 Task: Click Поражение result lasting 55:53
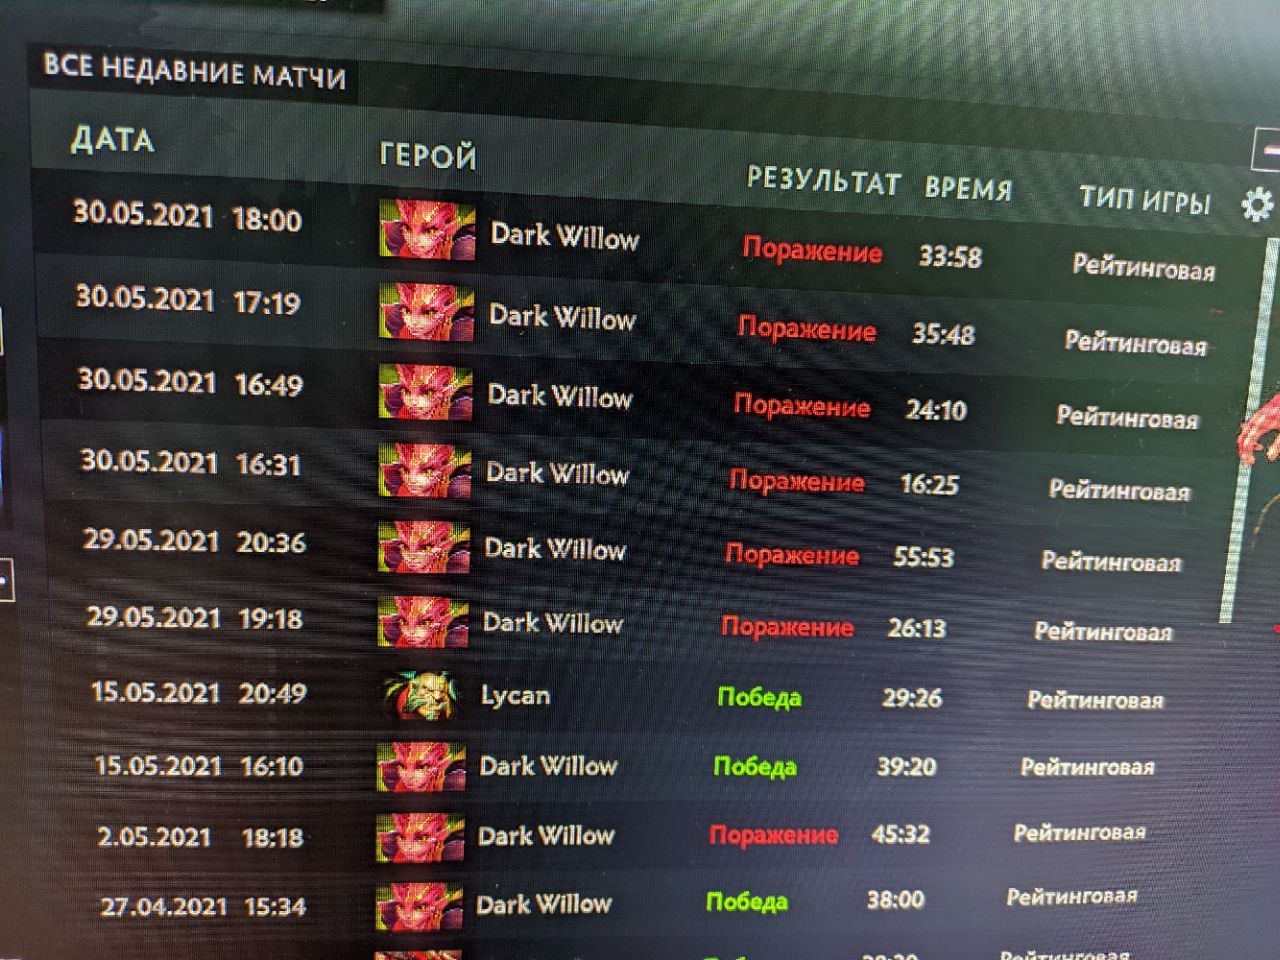(792, 554)
